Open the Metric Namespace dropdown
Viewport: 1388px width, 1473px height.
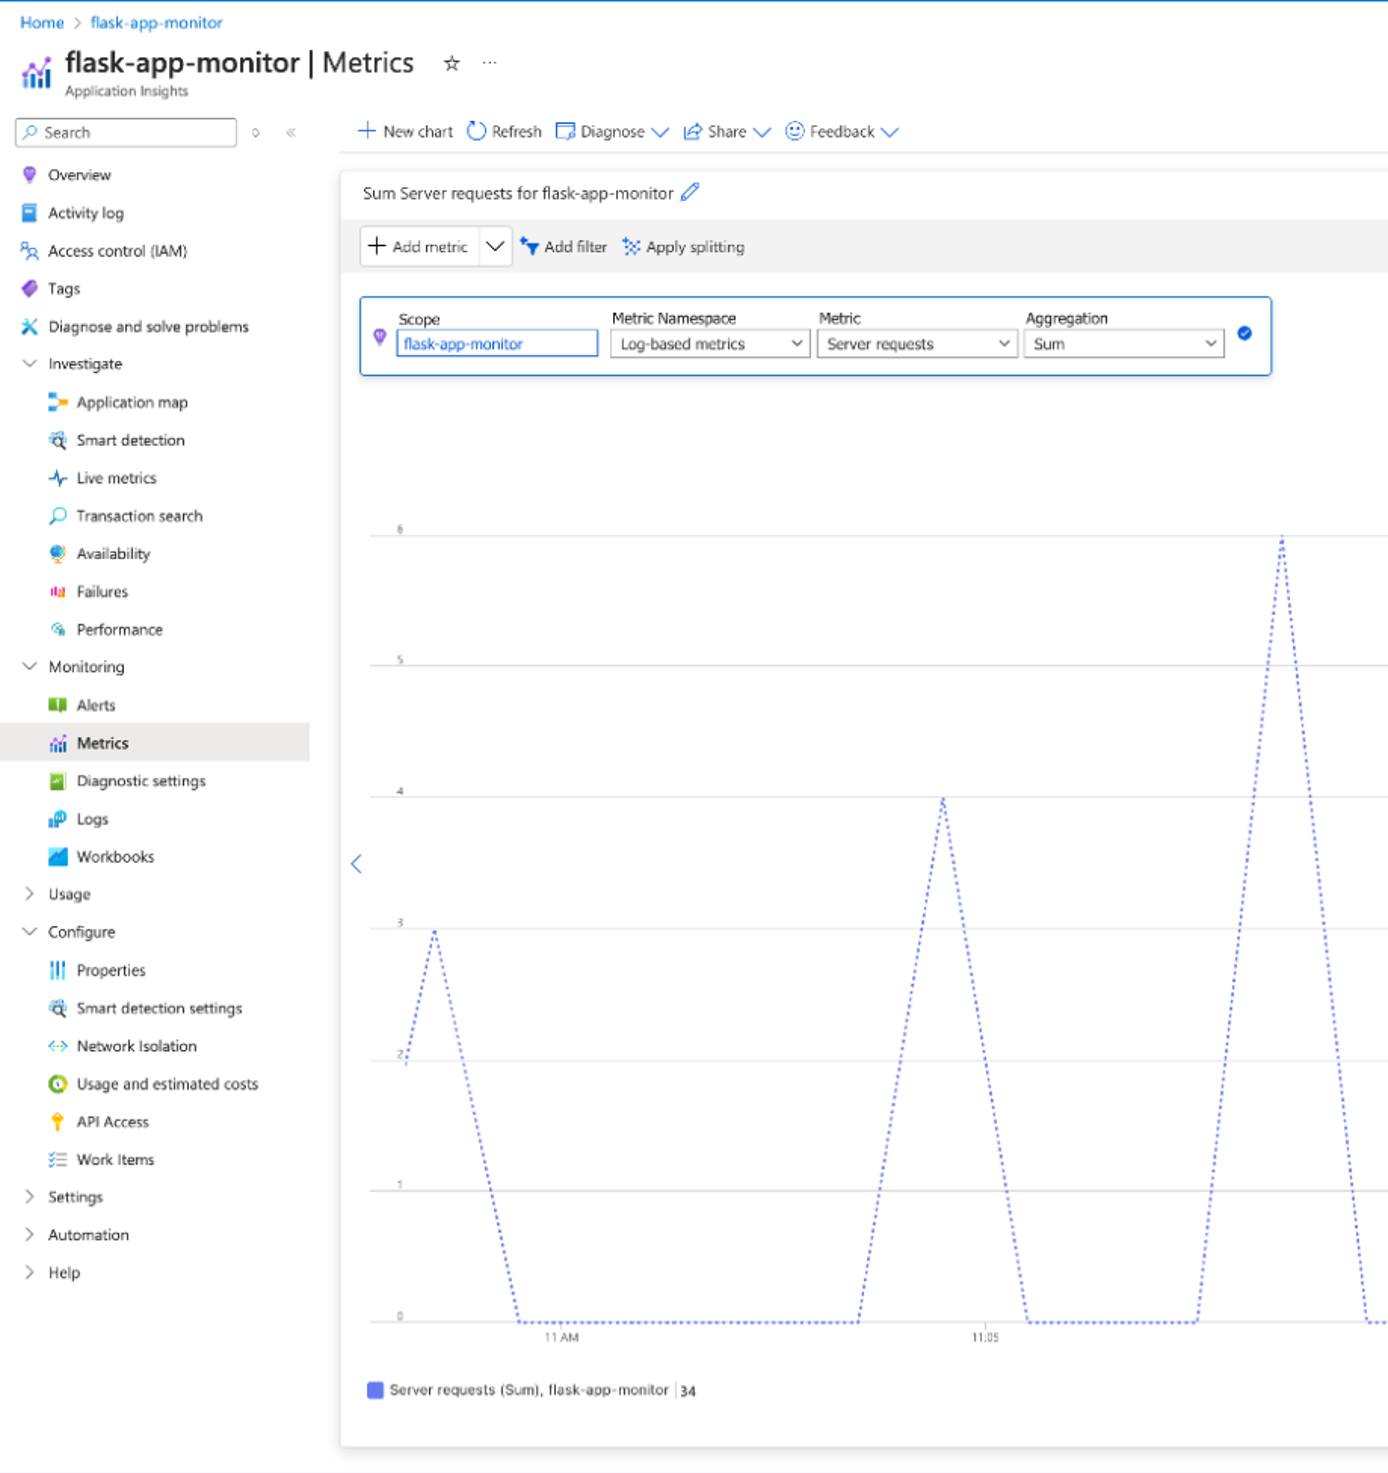[x=709, y=343]
